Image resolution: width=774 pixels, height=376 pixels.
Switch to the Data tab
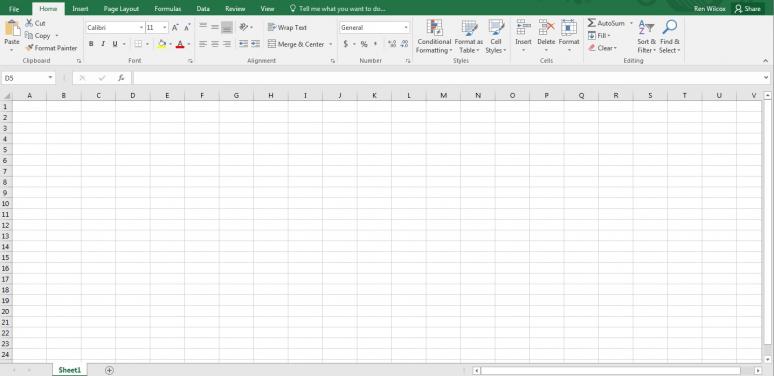[x=203, y=9]
